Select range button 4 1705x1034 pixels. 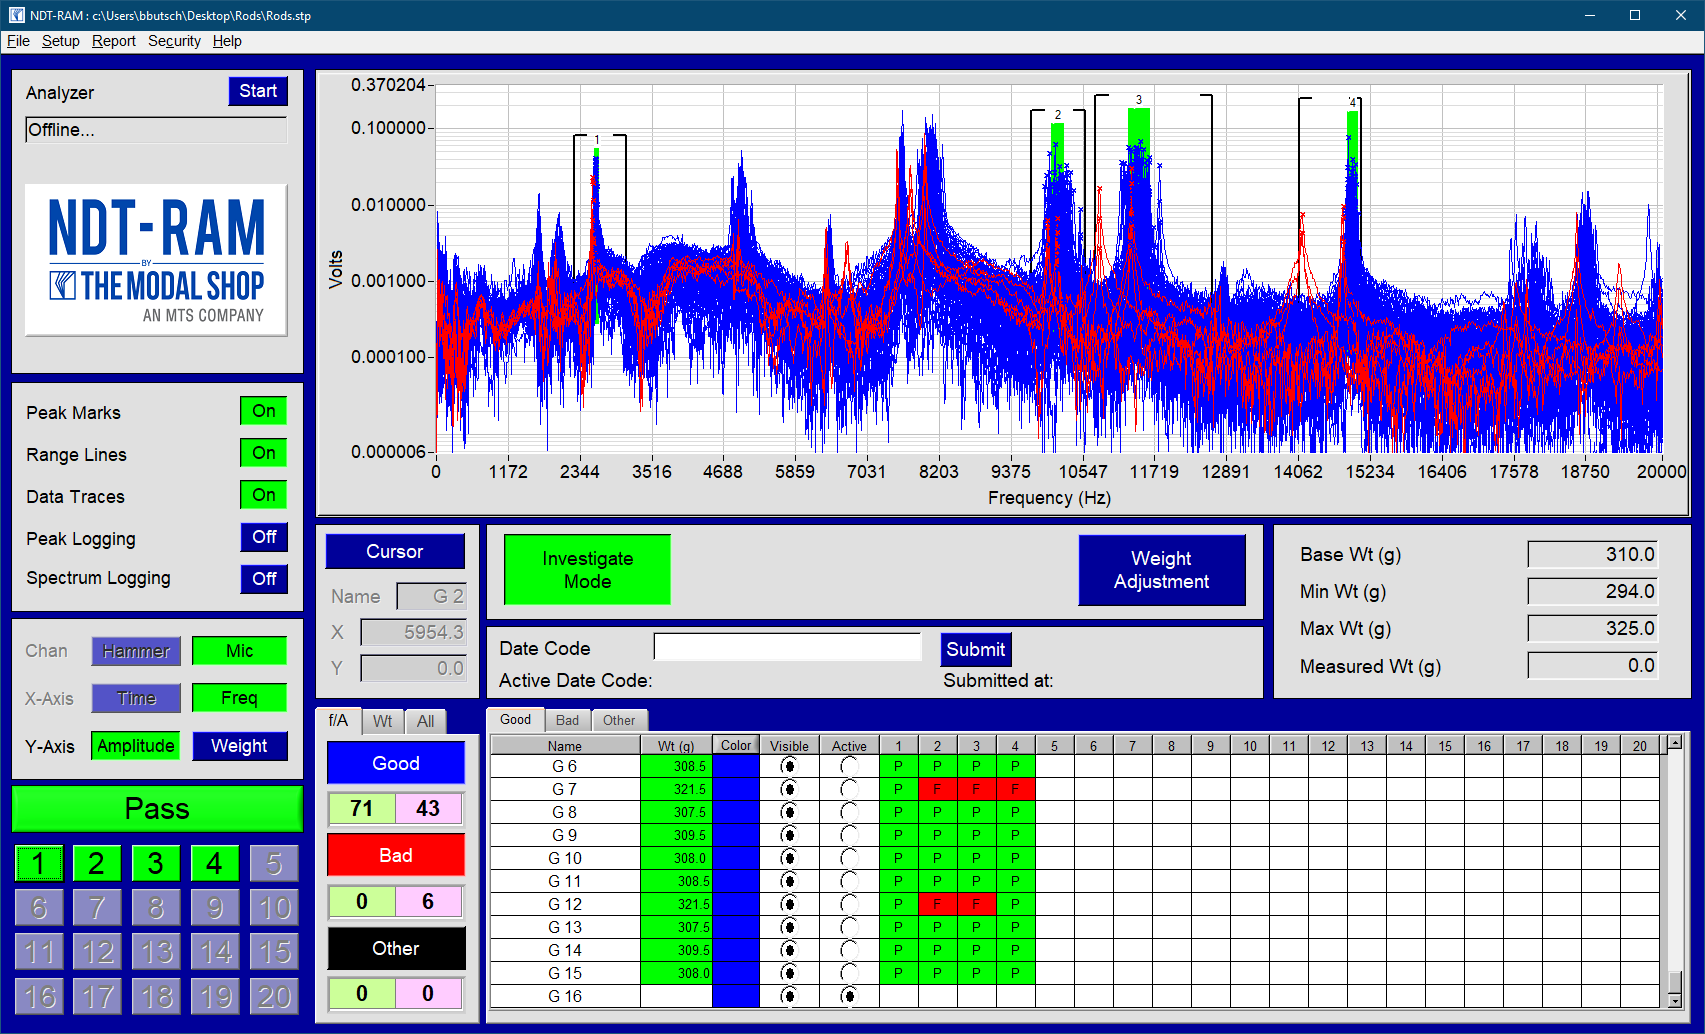(215, 864)
